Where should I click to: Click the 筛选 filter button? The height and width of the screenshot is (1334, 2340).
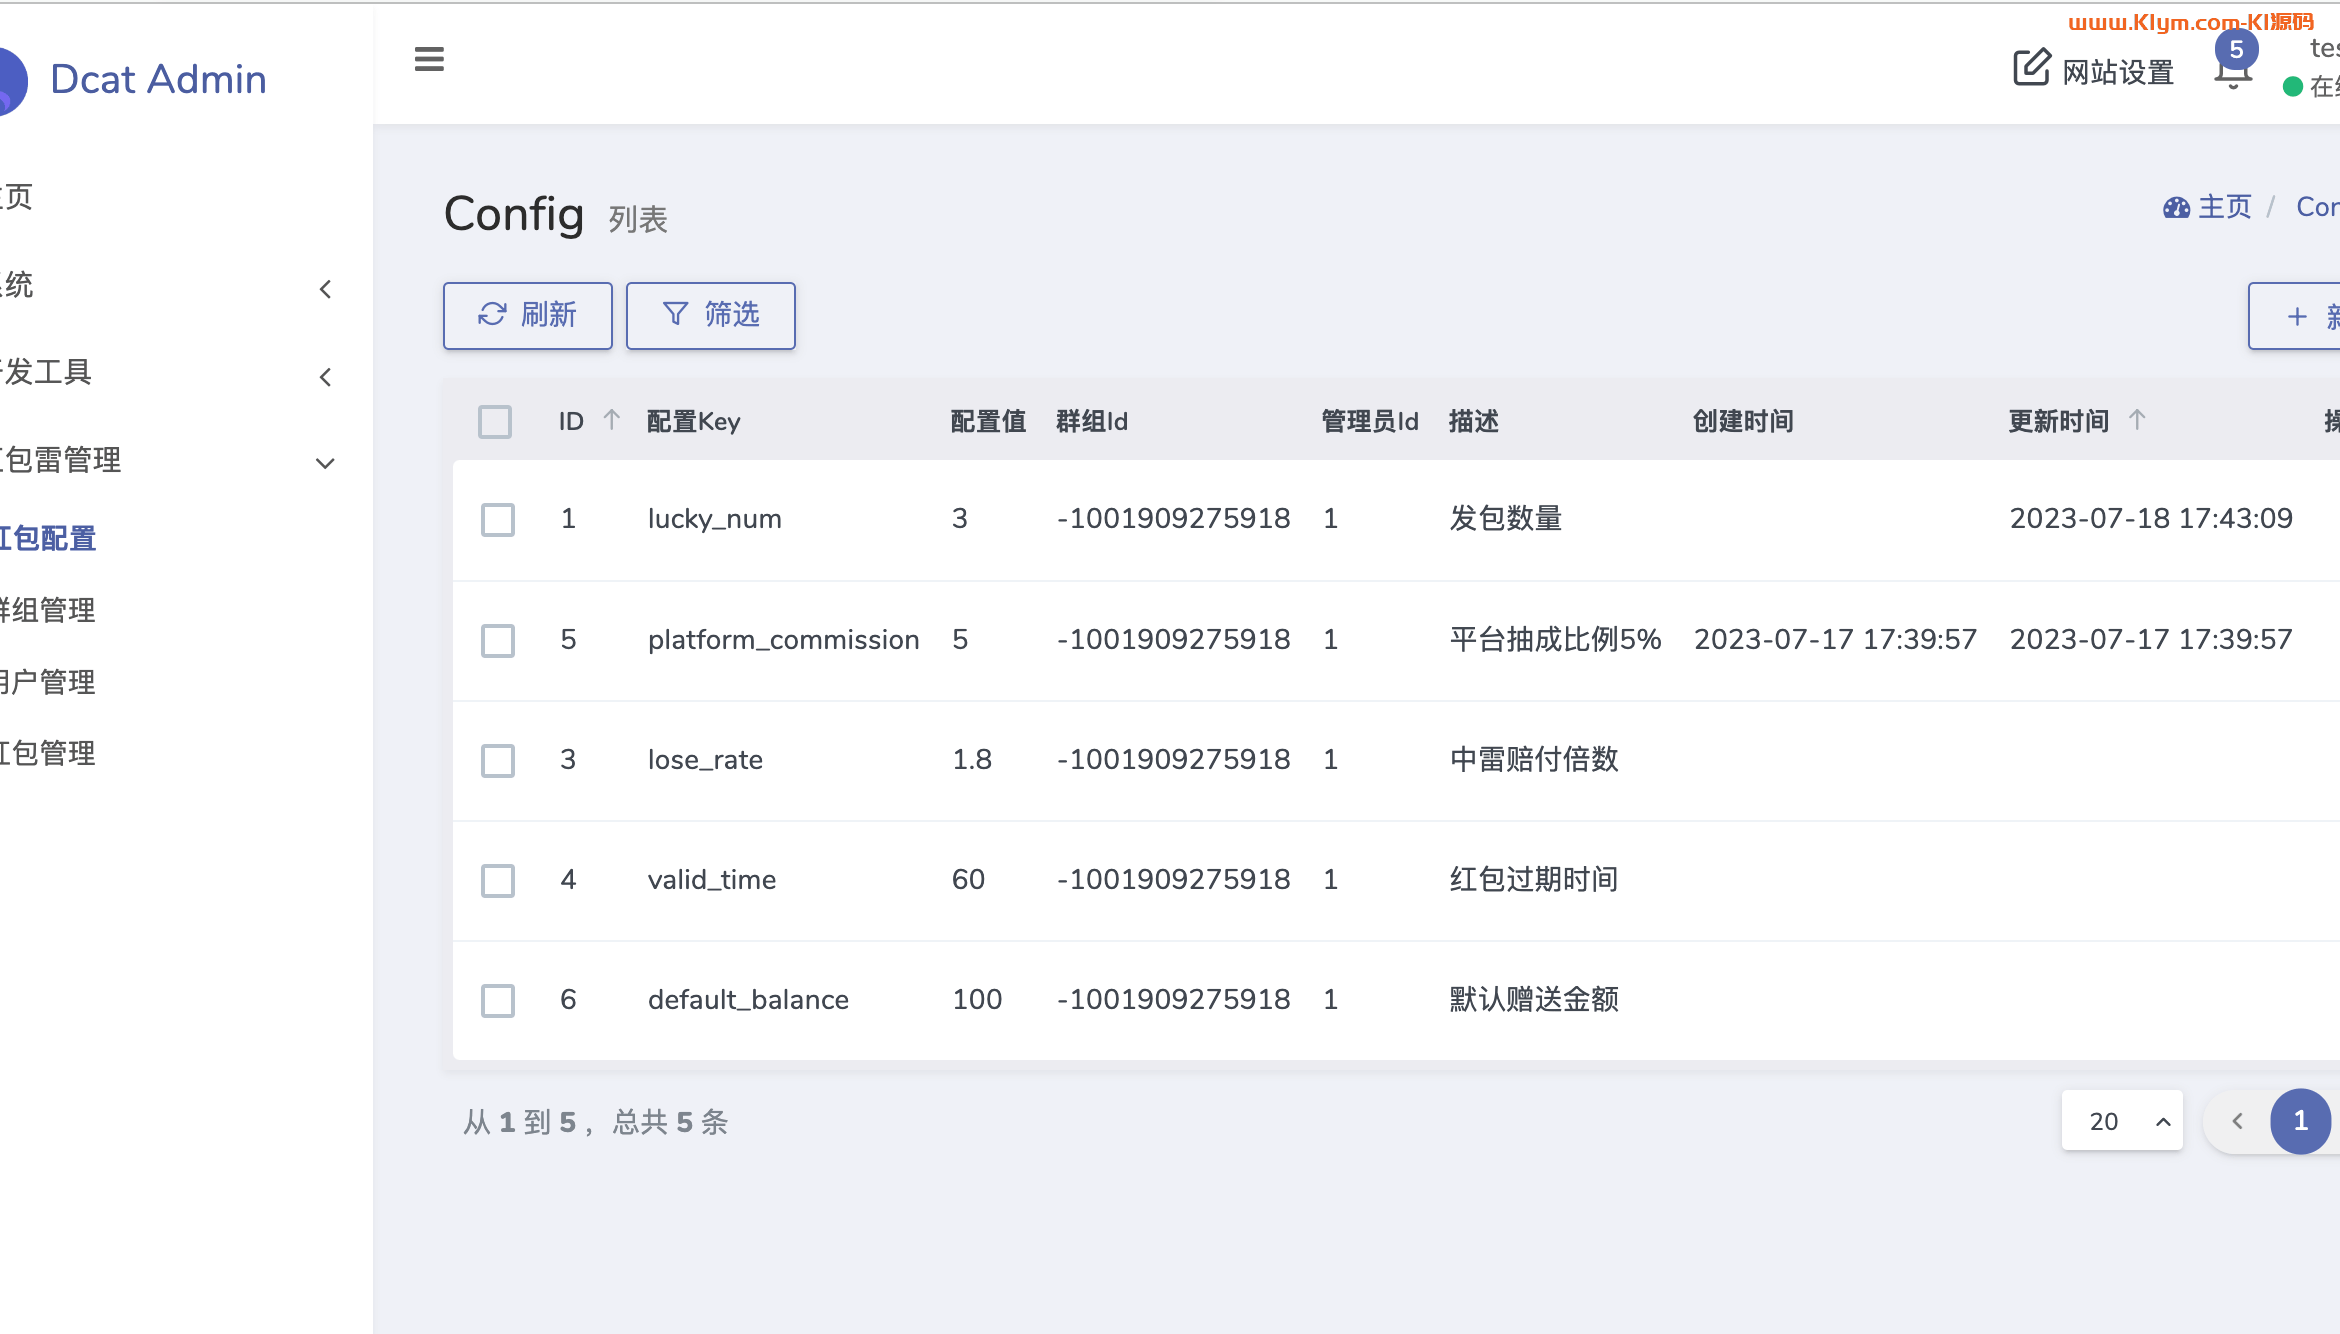[x=711, y=316]
